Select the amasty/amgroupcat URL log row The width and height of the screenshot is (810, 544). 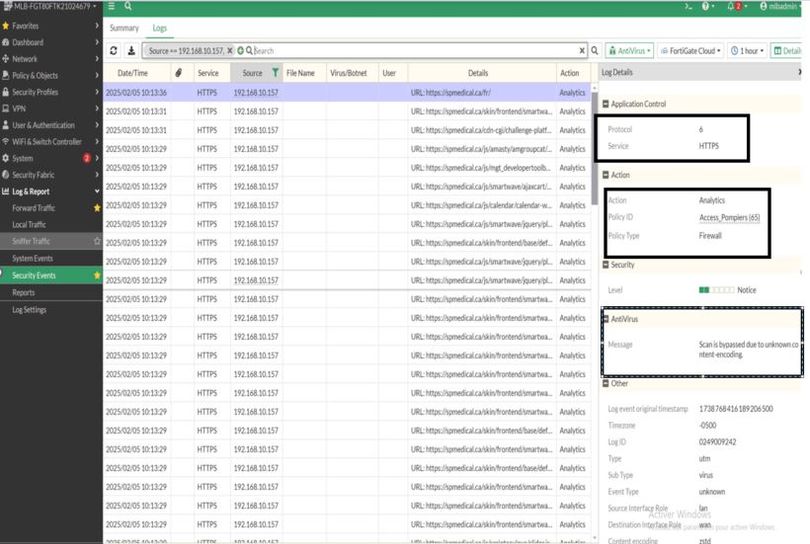pos(347,149)
